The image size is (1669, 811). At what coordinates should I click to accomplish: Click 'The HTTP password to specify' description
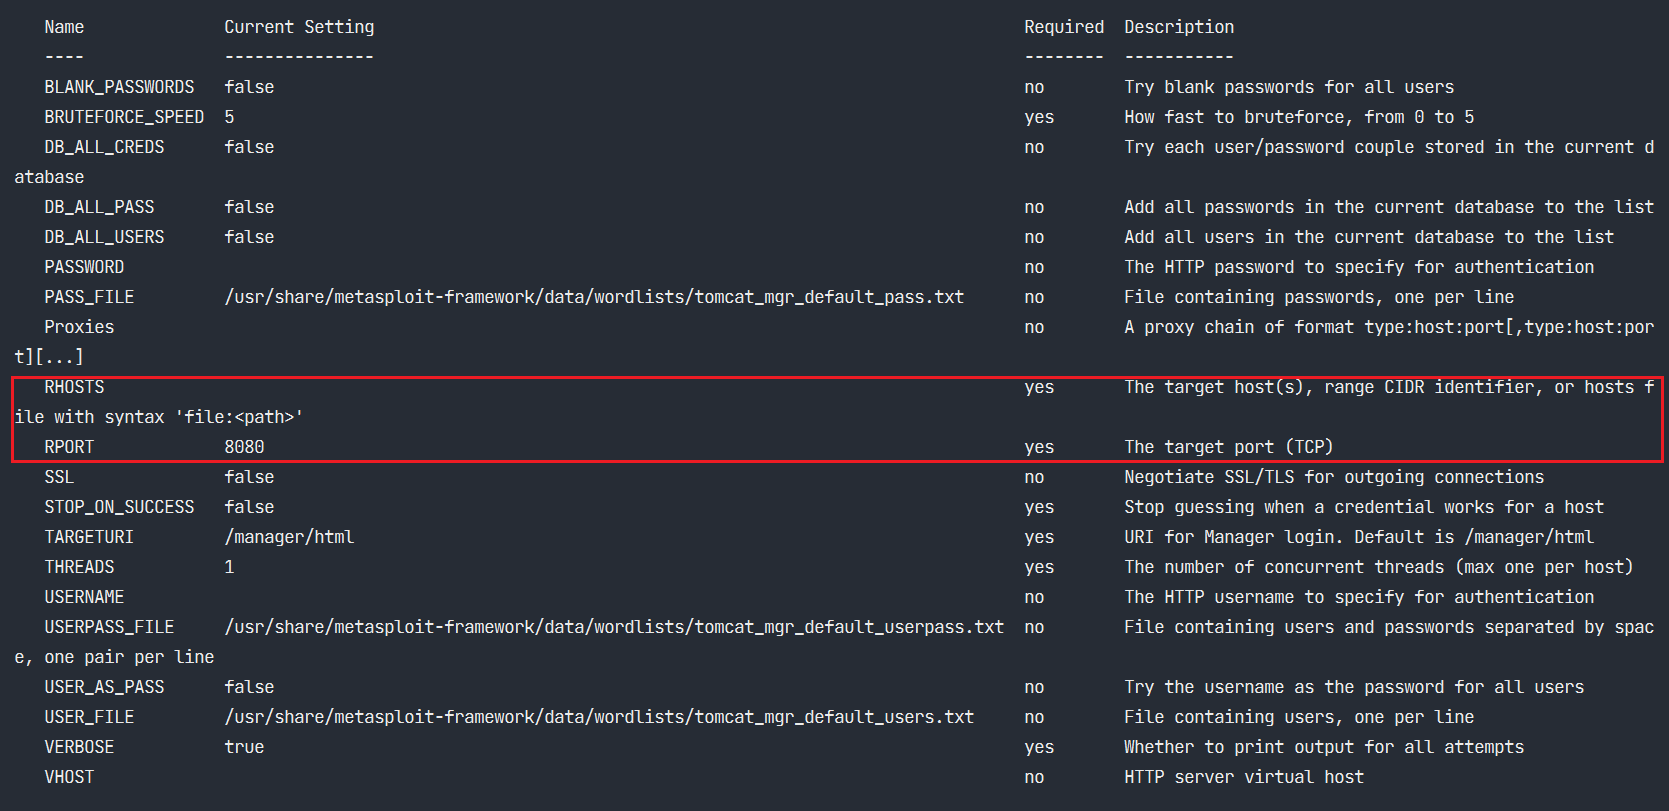1359,267
